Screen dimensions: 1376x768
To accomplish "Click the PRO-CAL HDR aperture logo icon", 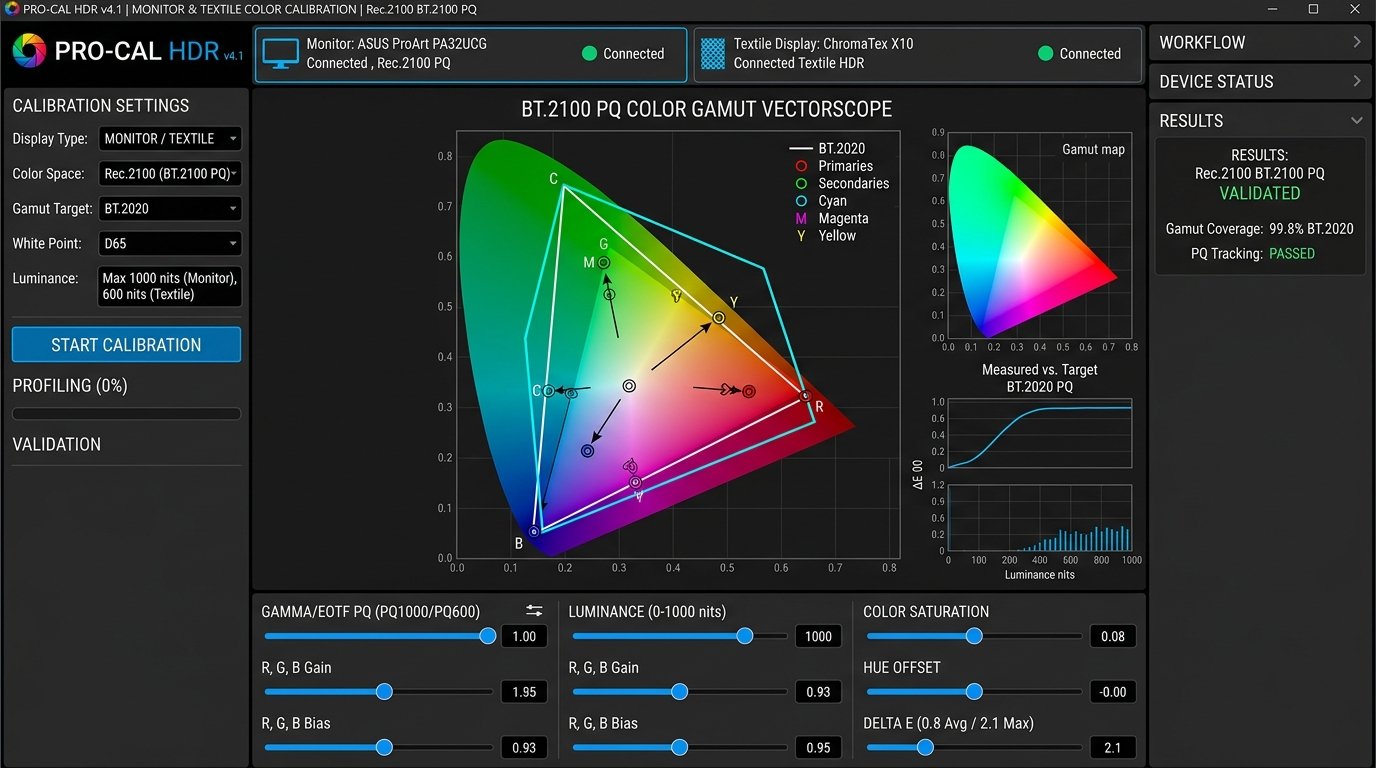I will click(29, 50).
